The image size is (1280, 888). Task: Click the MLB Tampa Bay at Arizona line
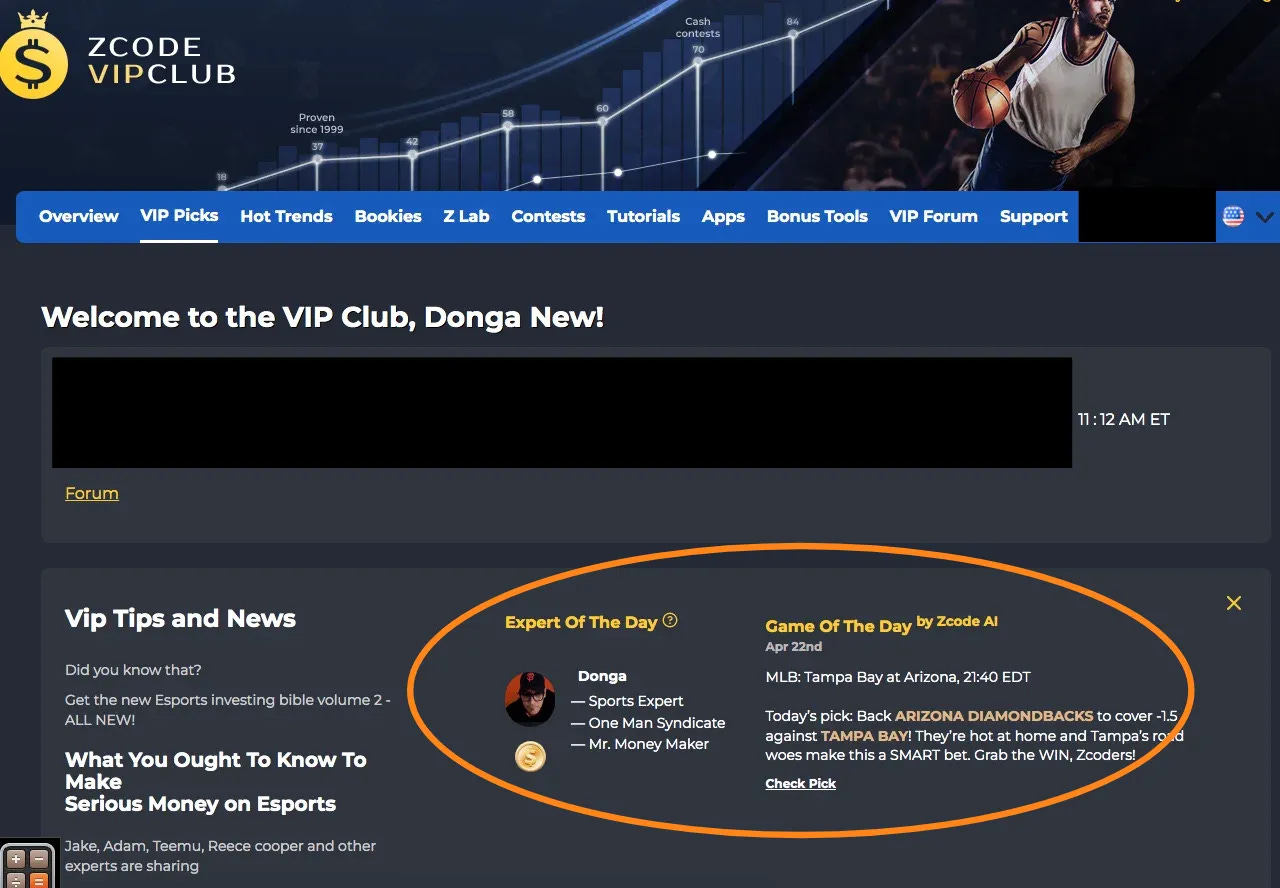point(897,677)
